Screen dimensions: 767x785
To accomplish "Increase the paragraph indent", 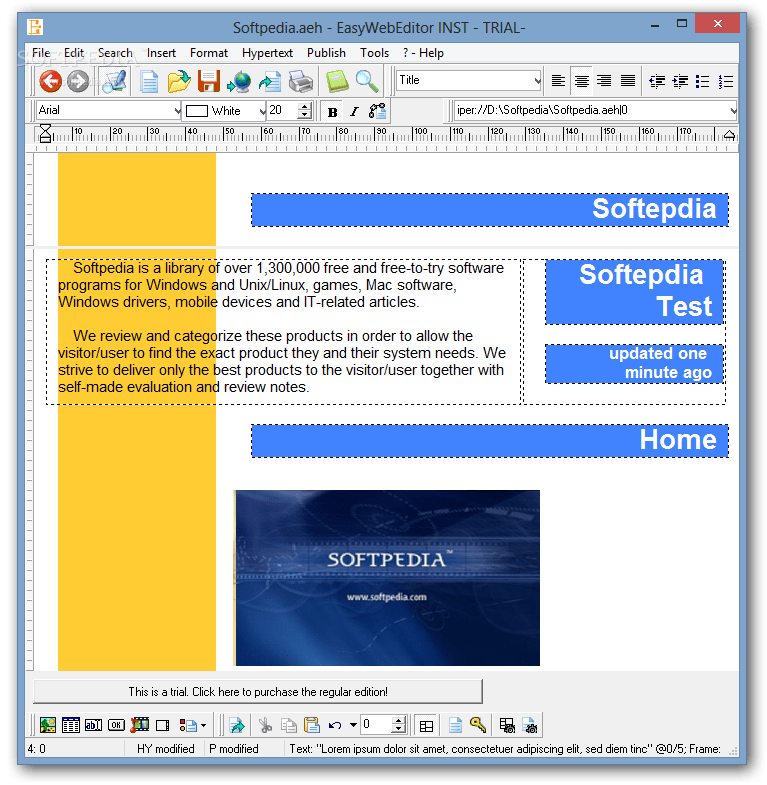I will pos(680,81).
